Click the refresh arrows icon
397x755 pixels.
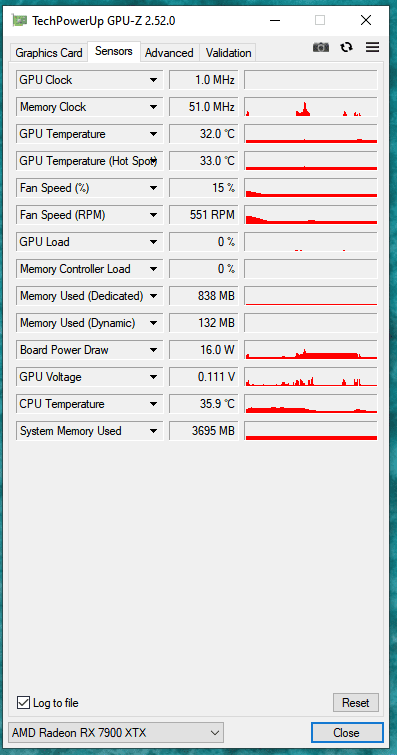pos(346,47)
